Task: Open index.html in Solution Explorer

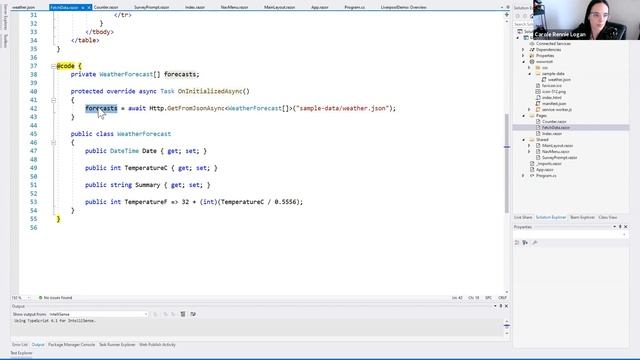Action: pos(551,98)
